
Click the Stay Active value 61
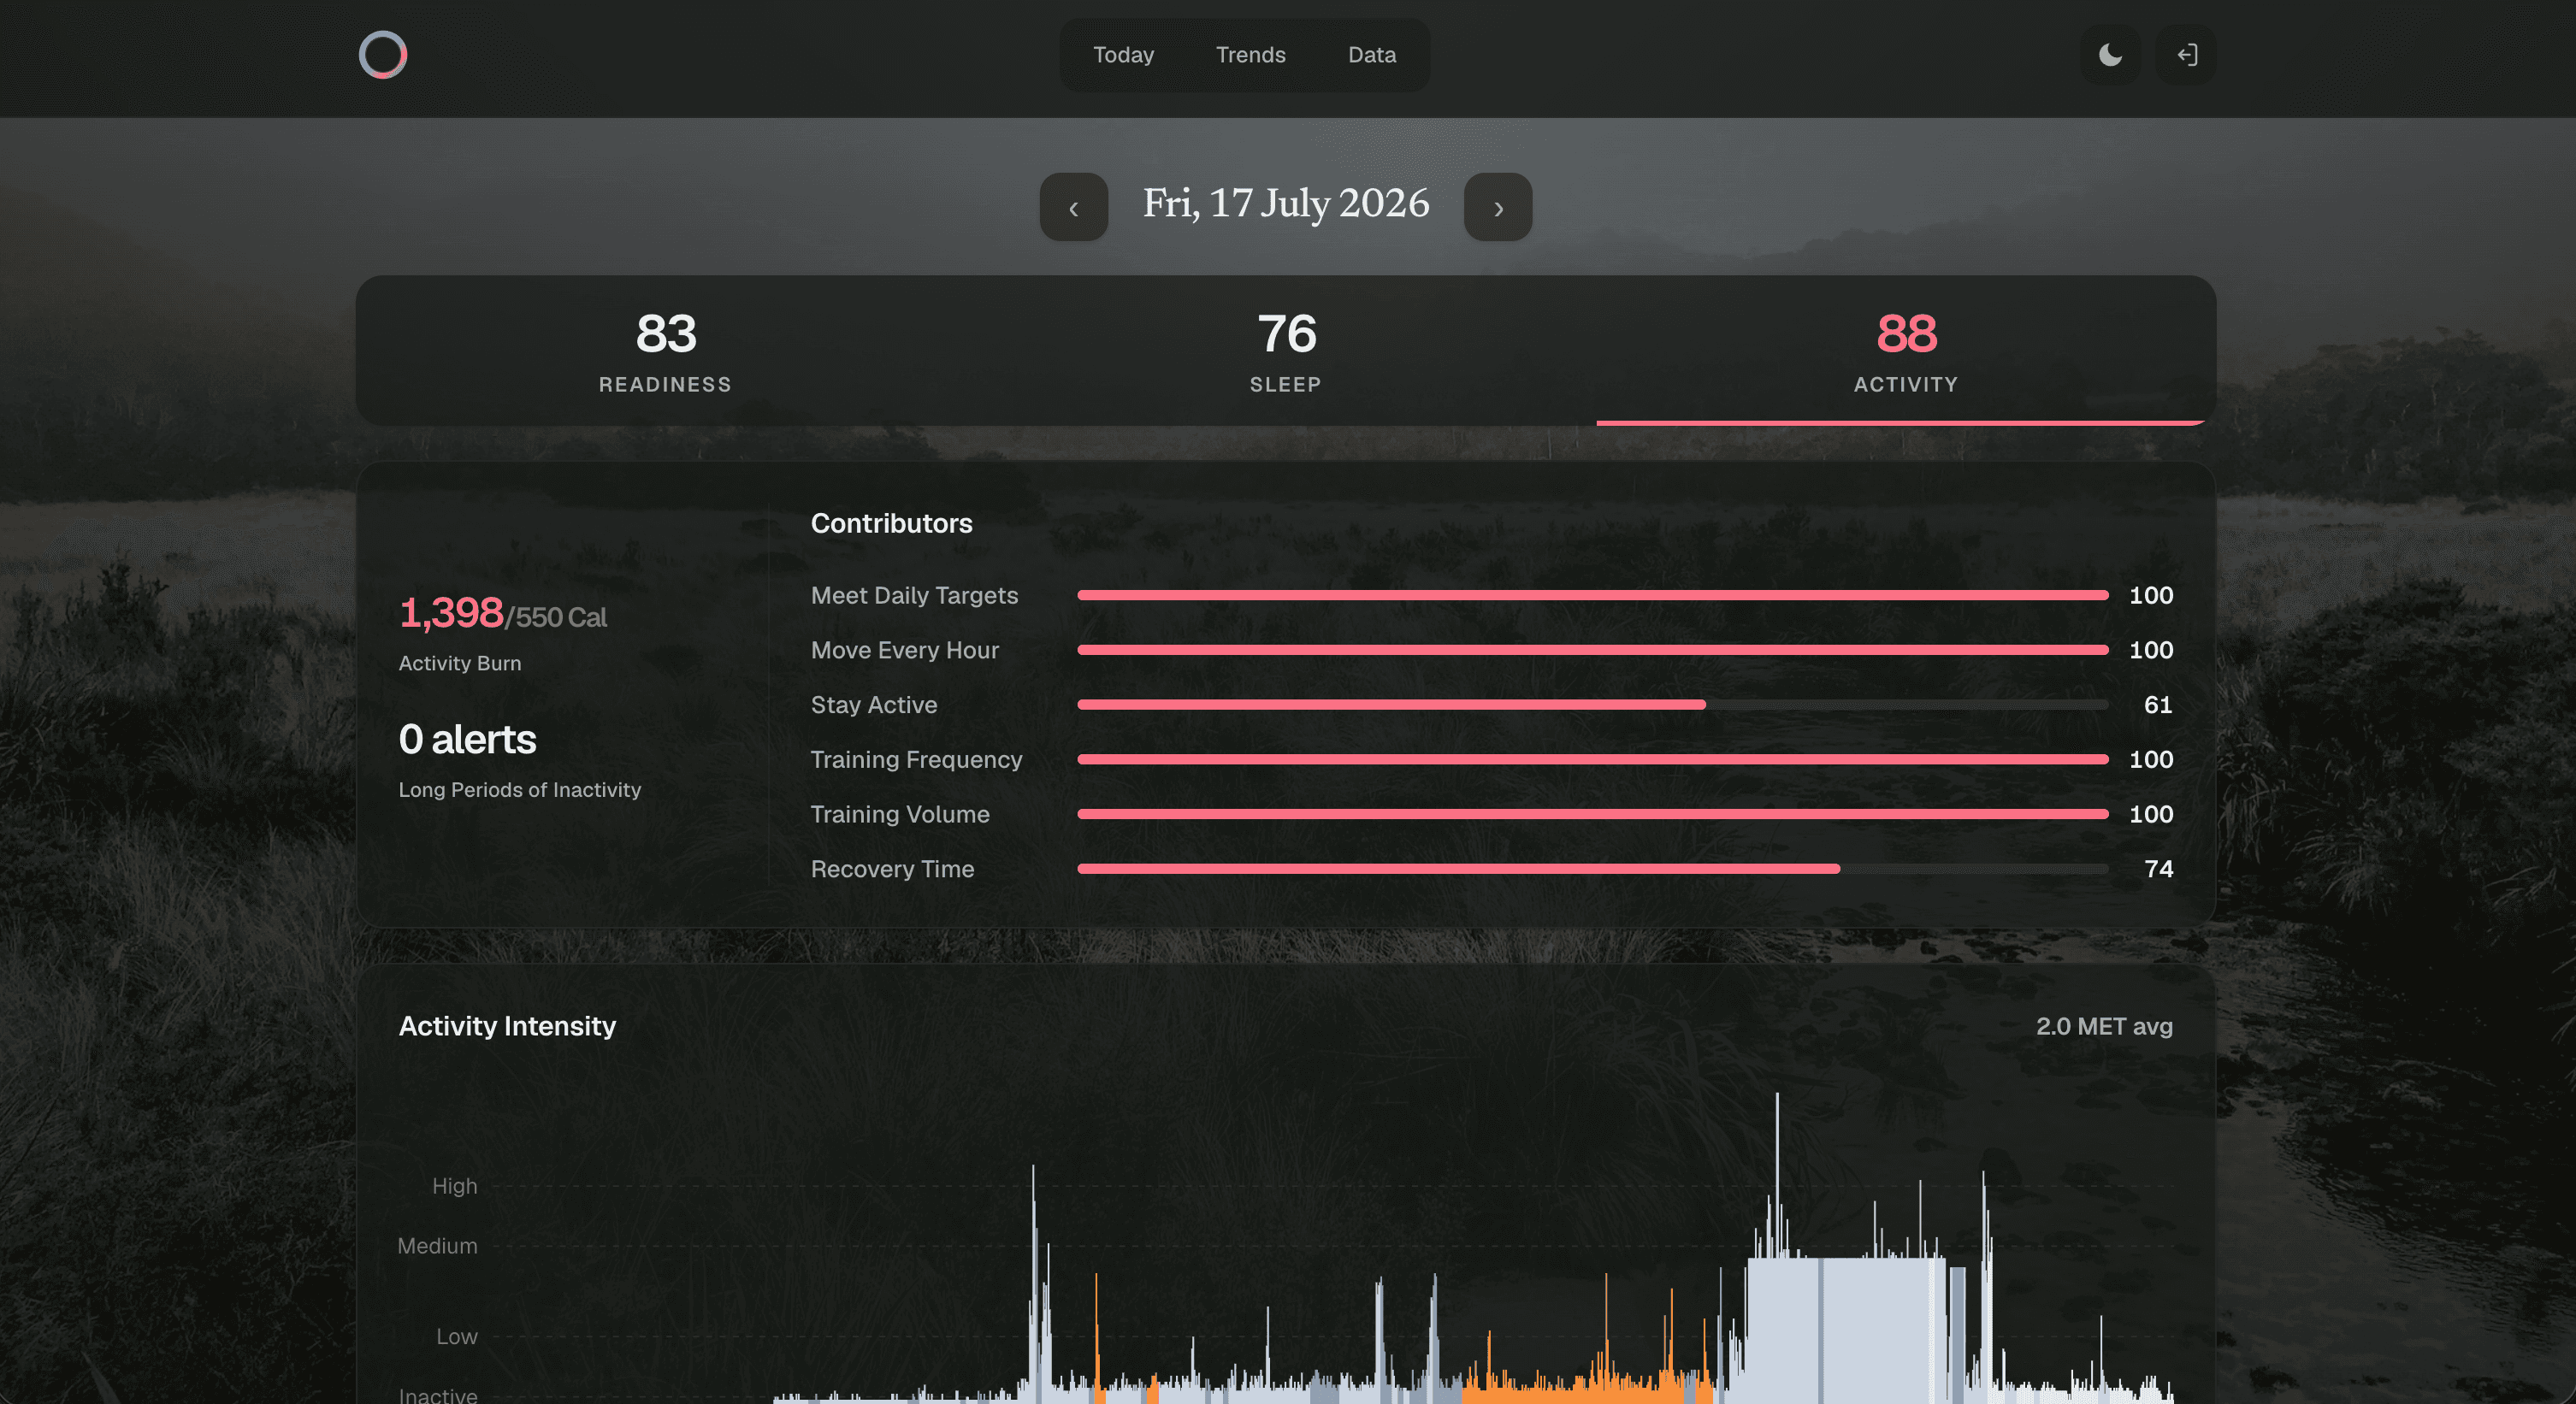(x=2157, y=705)
